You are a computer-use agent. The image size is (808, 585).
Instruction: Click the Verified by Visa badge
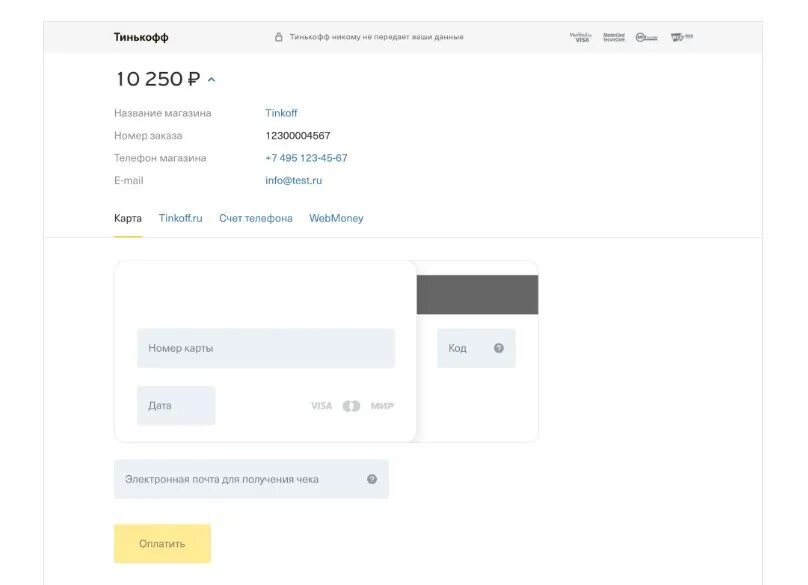tap(581, 37)
